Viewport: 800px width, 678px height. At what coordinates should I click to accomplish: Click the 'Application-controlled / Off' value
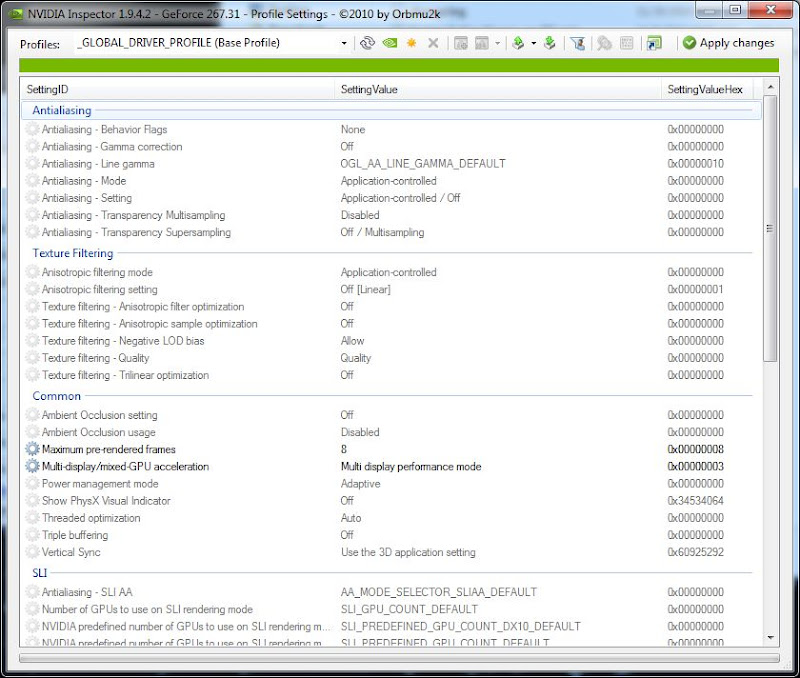coord(401,198)
